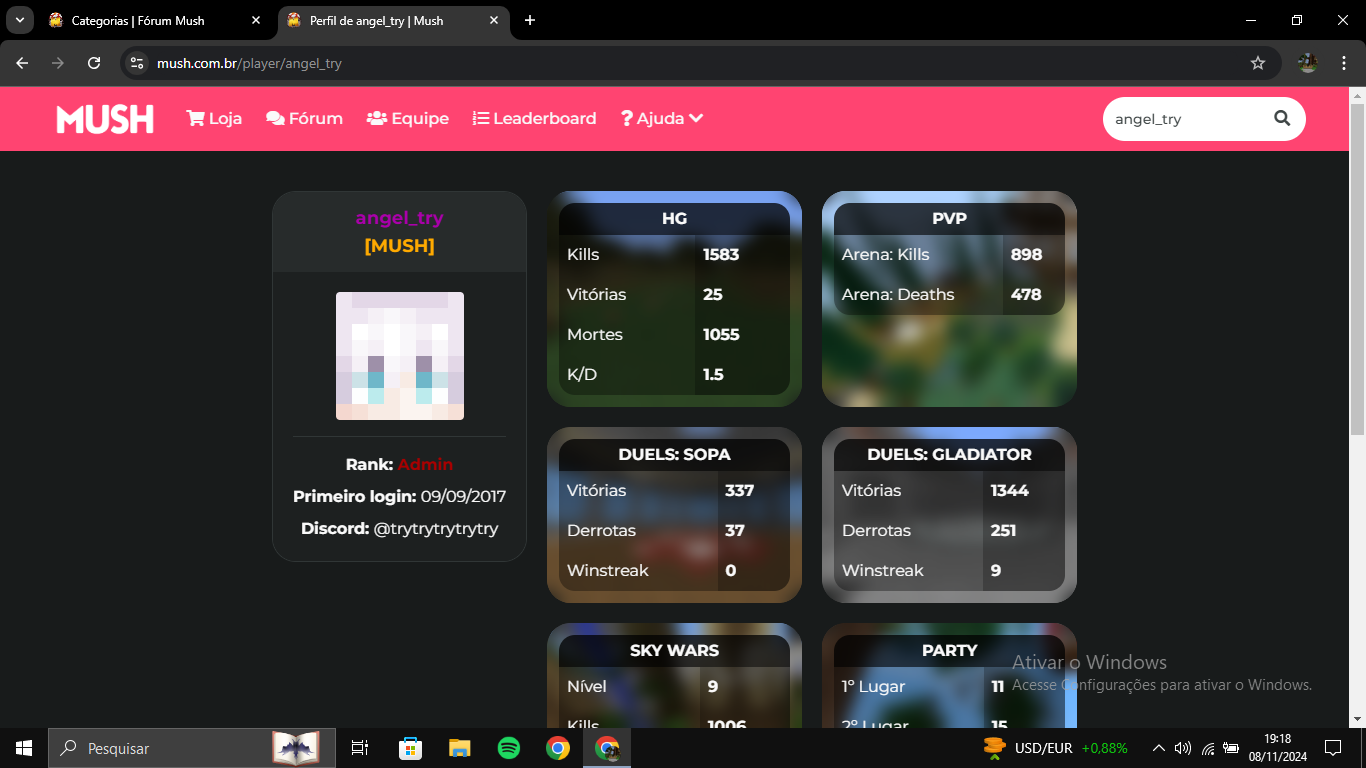The width and height of the screenshot is (1366, 768).
Task: Click the SKY WARS card title
Action: [x=674, y=650]
